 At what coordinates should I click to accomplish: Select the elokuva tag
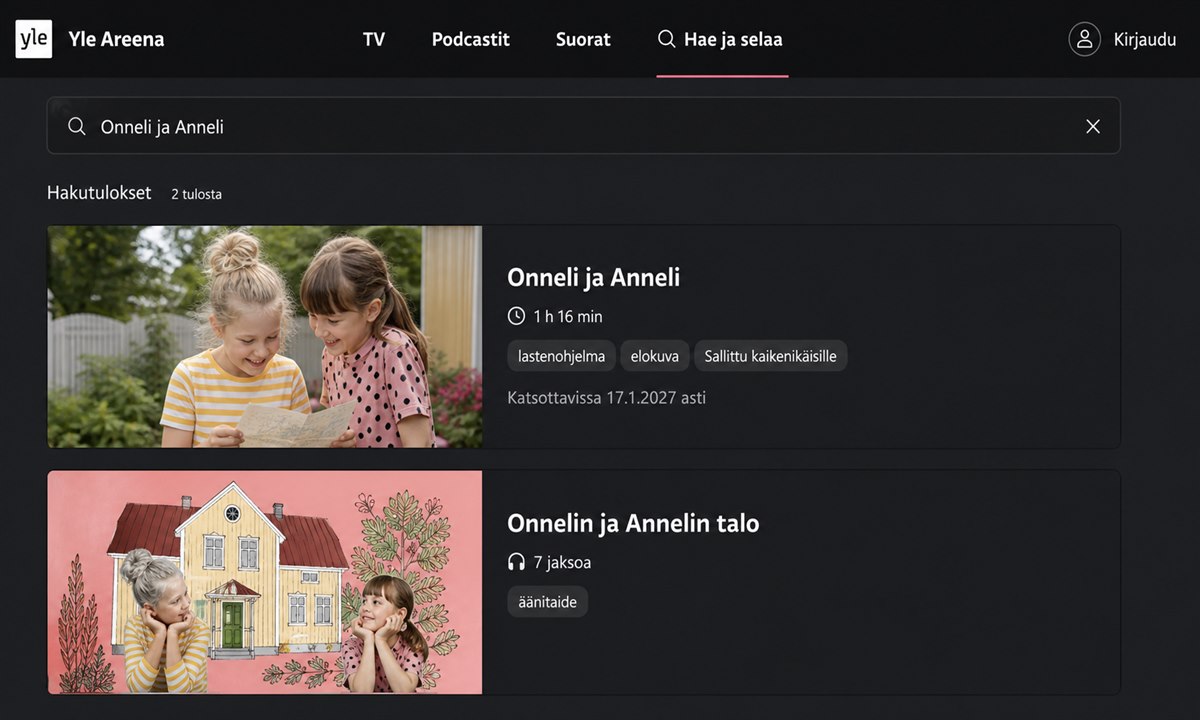click(655, 356)
